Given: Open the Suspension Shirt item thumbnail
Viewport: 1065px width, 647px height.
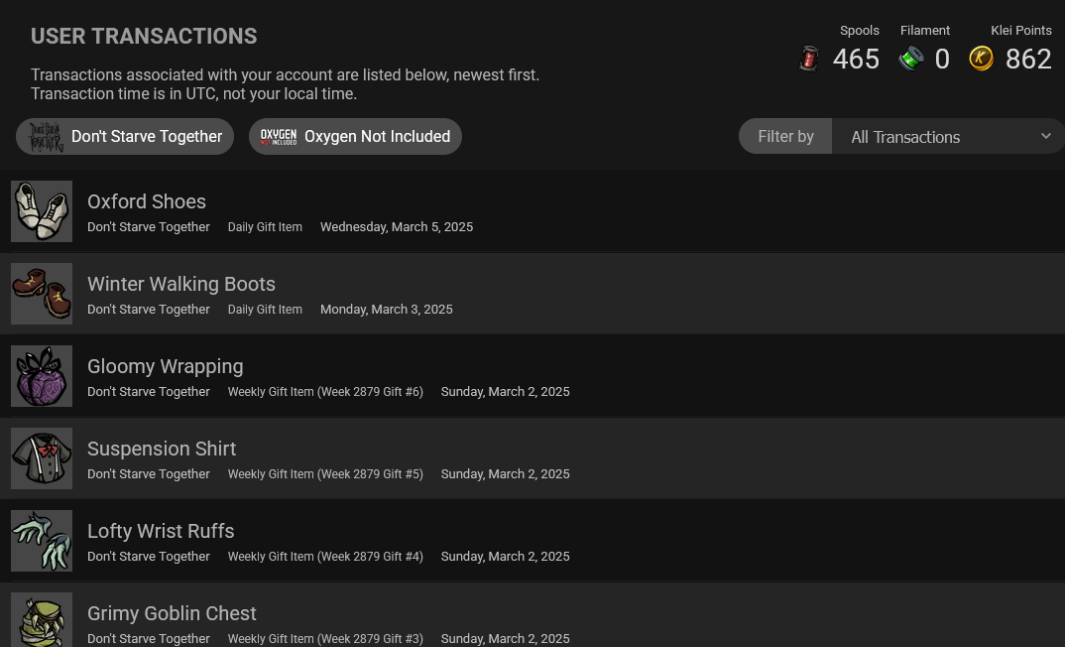Looking at the screenshot, I should pyautogui.click(x=41, y=458).
